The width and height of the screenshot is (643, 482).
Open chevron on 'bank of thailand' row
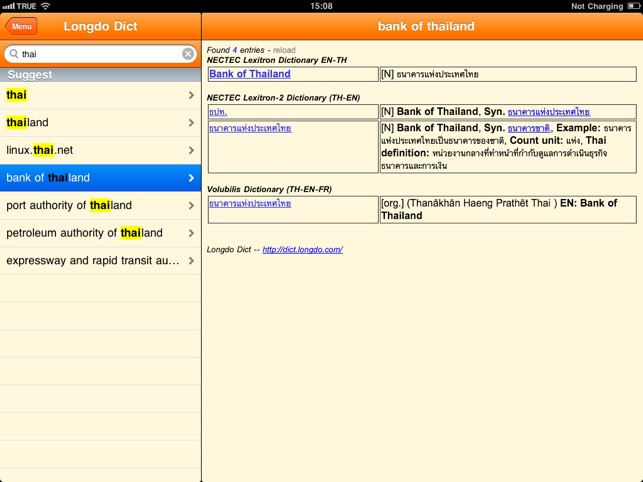click(191, 178)
